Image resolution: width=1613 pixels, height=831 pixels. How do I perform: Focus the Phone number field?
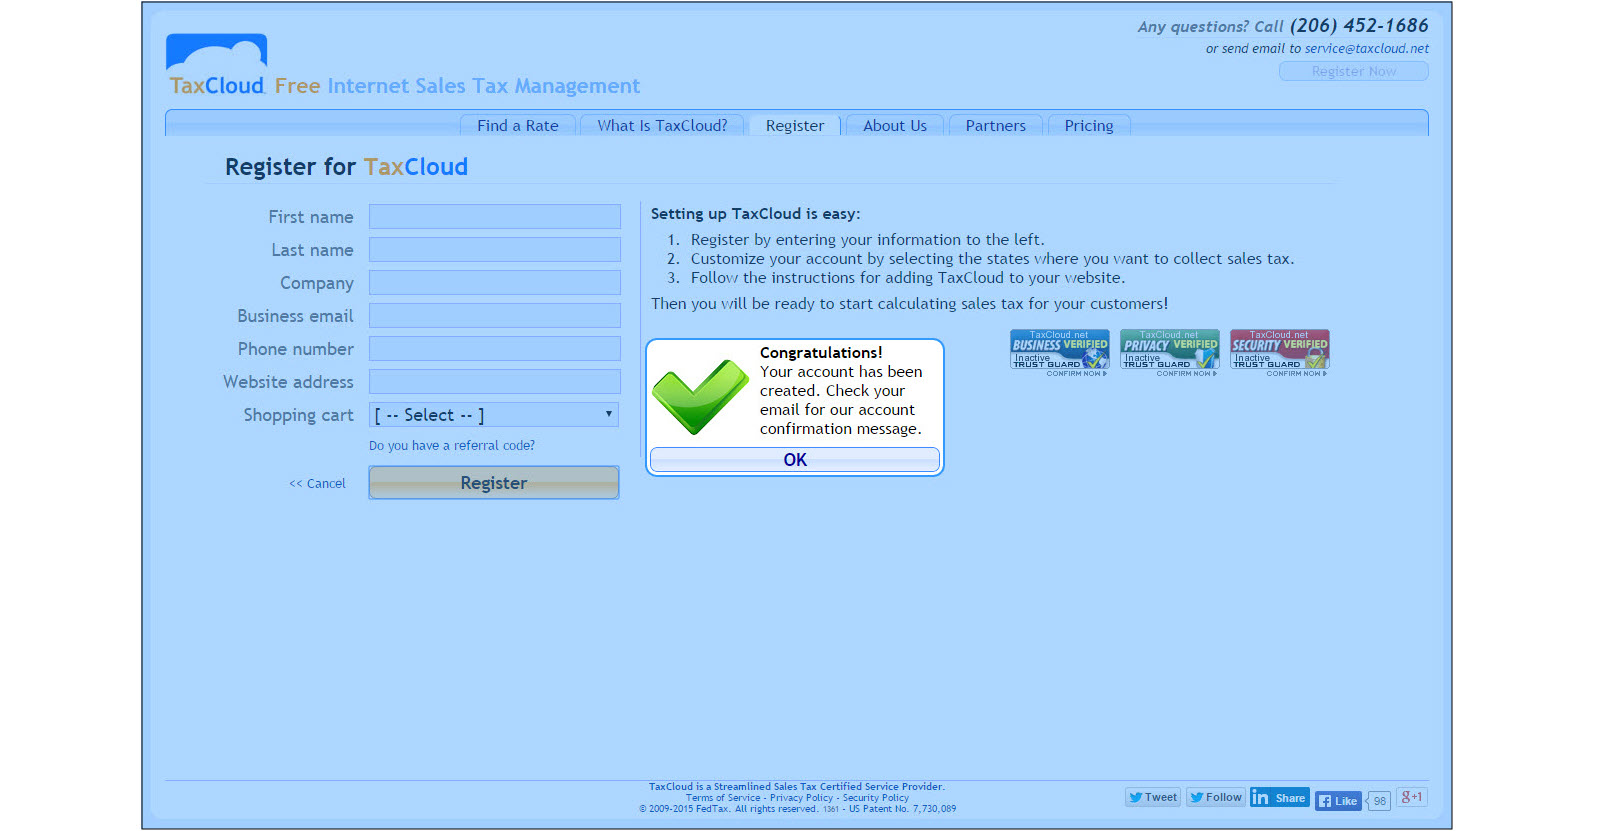pos(495,349)
